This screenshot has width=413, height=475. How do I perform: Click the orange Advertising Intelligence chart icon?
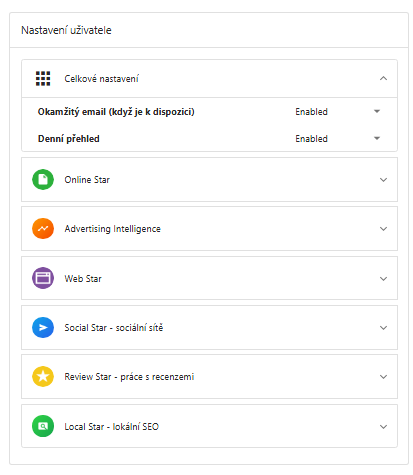pos(43,229)
